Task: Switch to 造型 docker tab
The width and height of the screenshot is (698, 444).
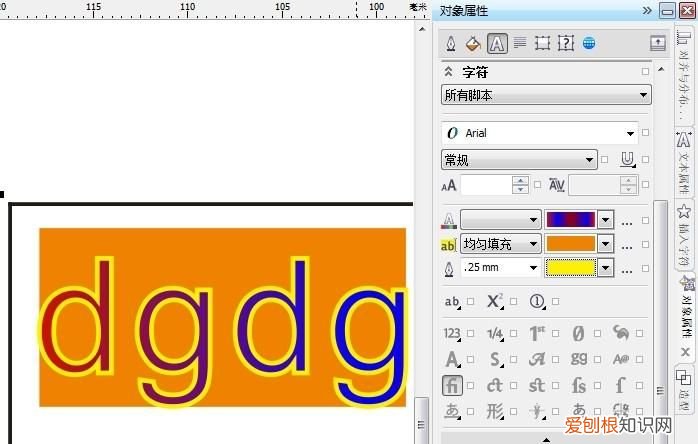Action: click(683, 391)
